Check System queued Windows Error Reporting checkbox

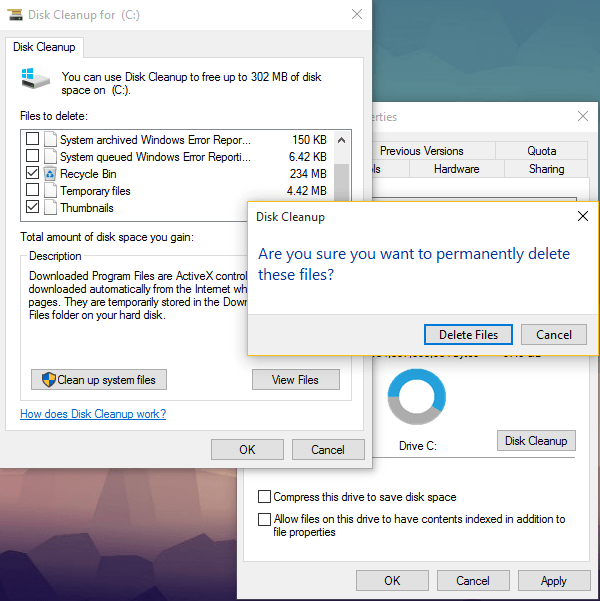click(33, 156)
